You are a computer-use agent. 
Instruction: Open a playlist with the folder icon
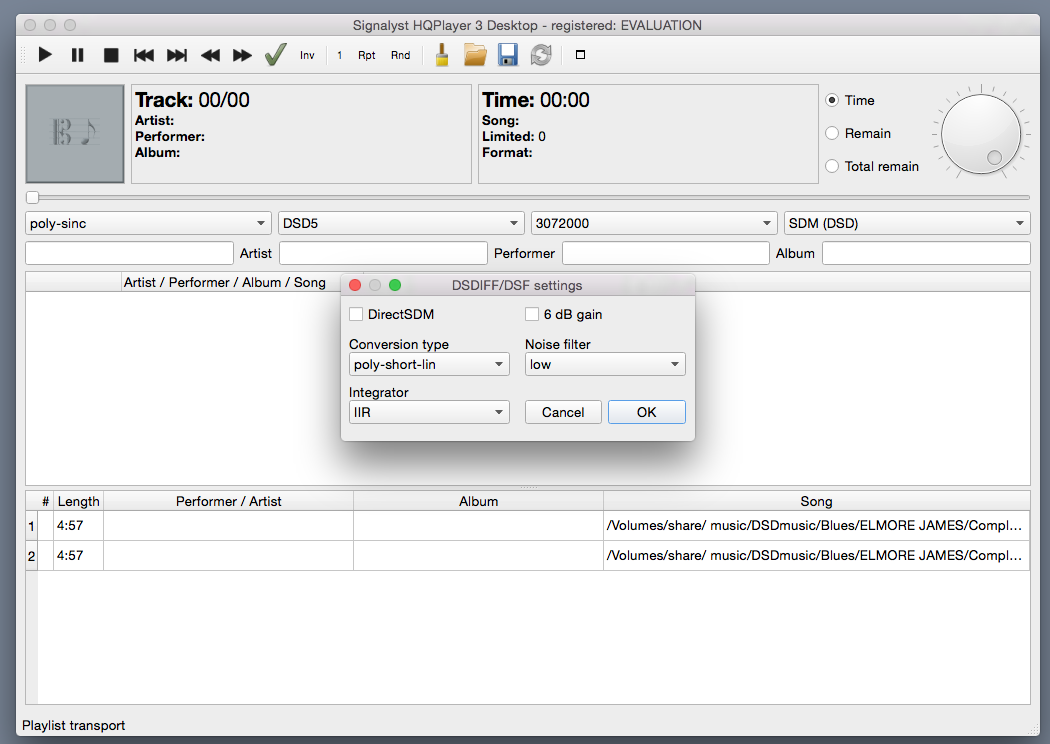[475, 55]
